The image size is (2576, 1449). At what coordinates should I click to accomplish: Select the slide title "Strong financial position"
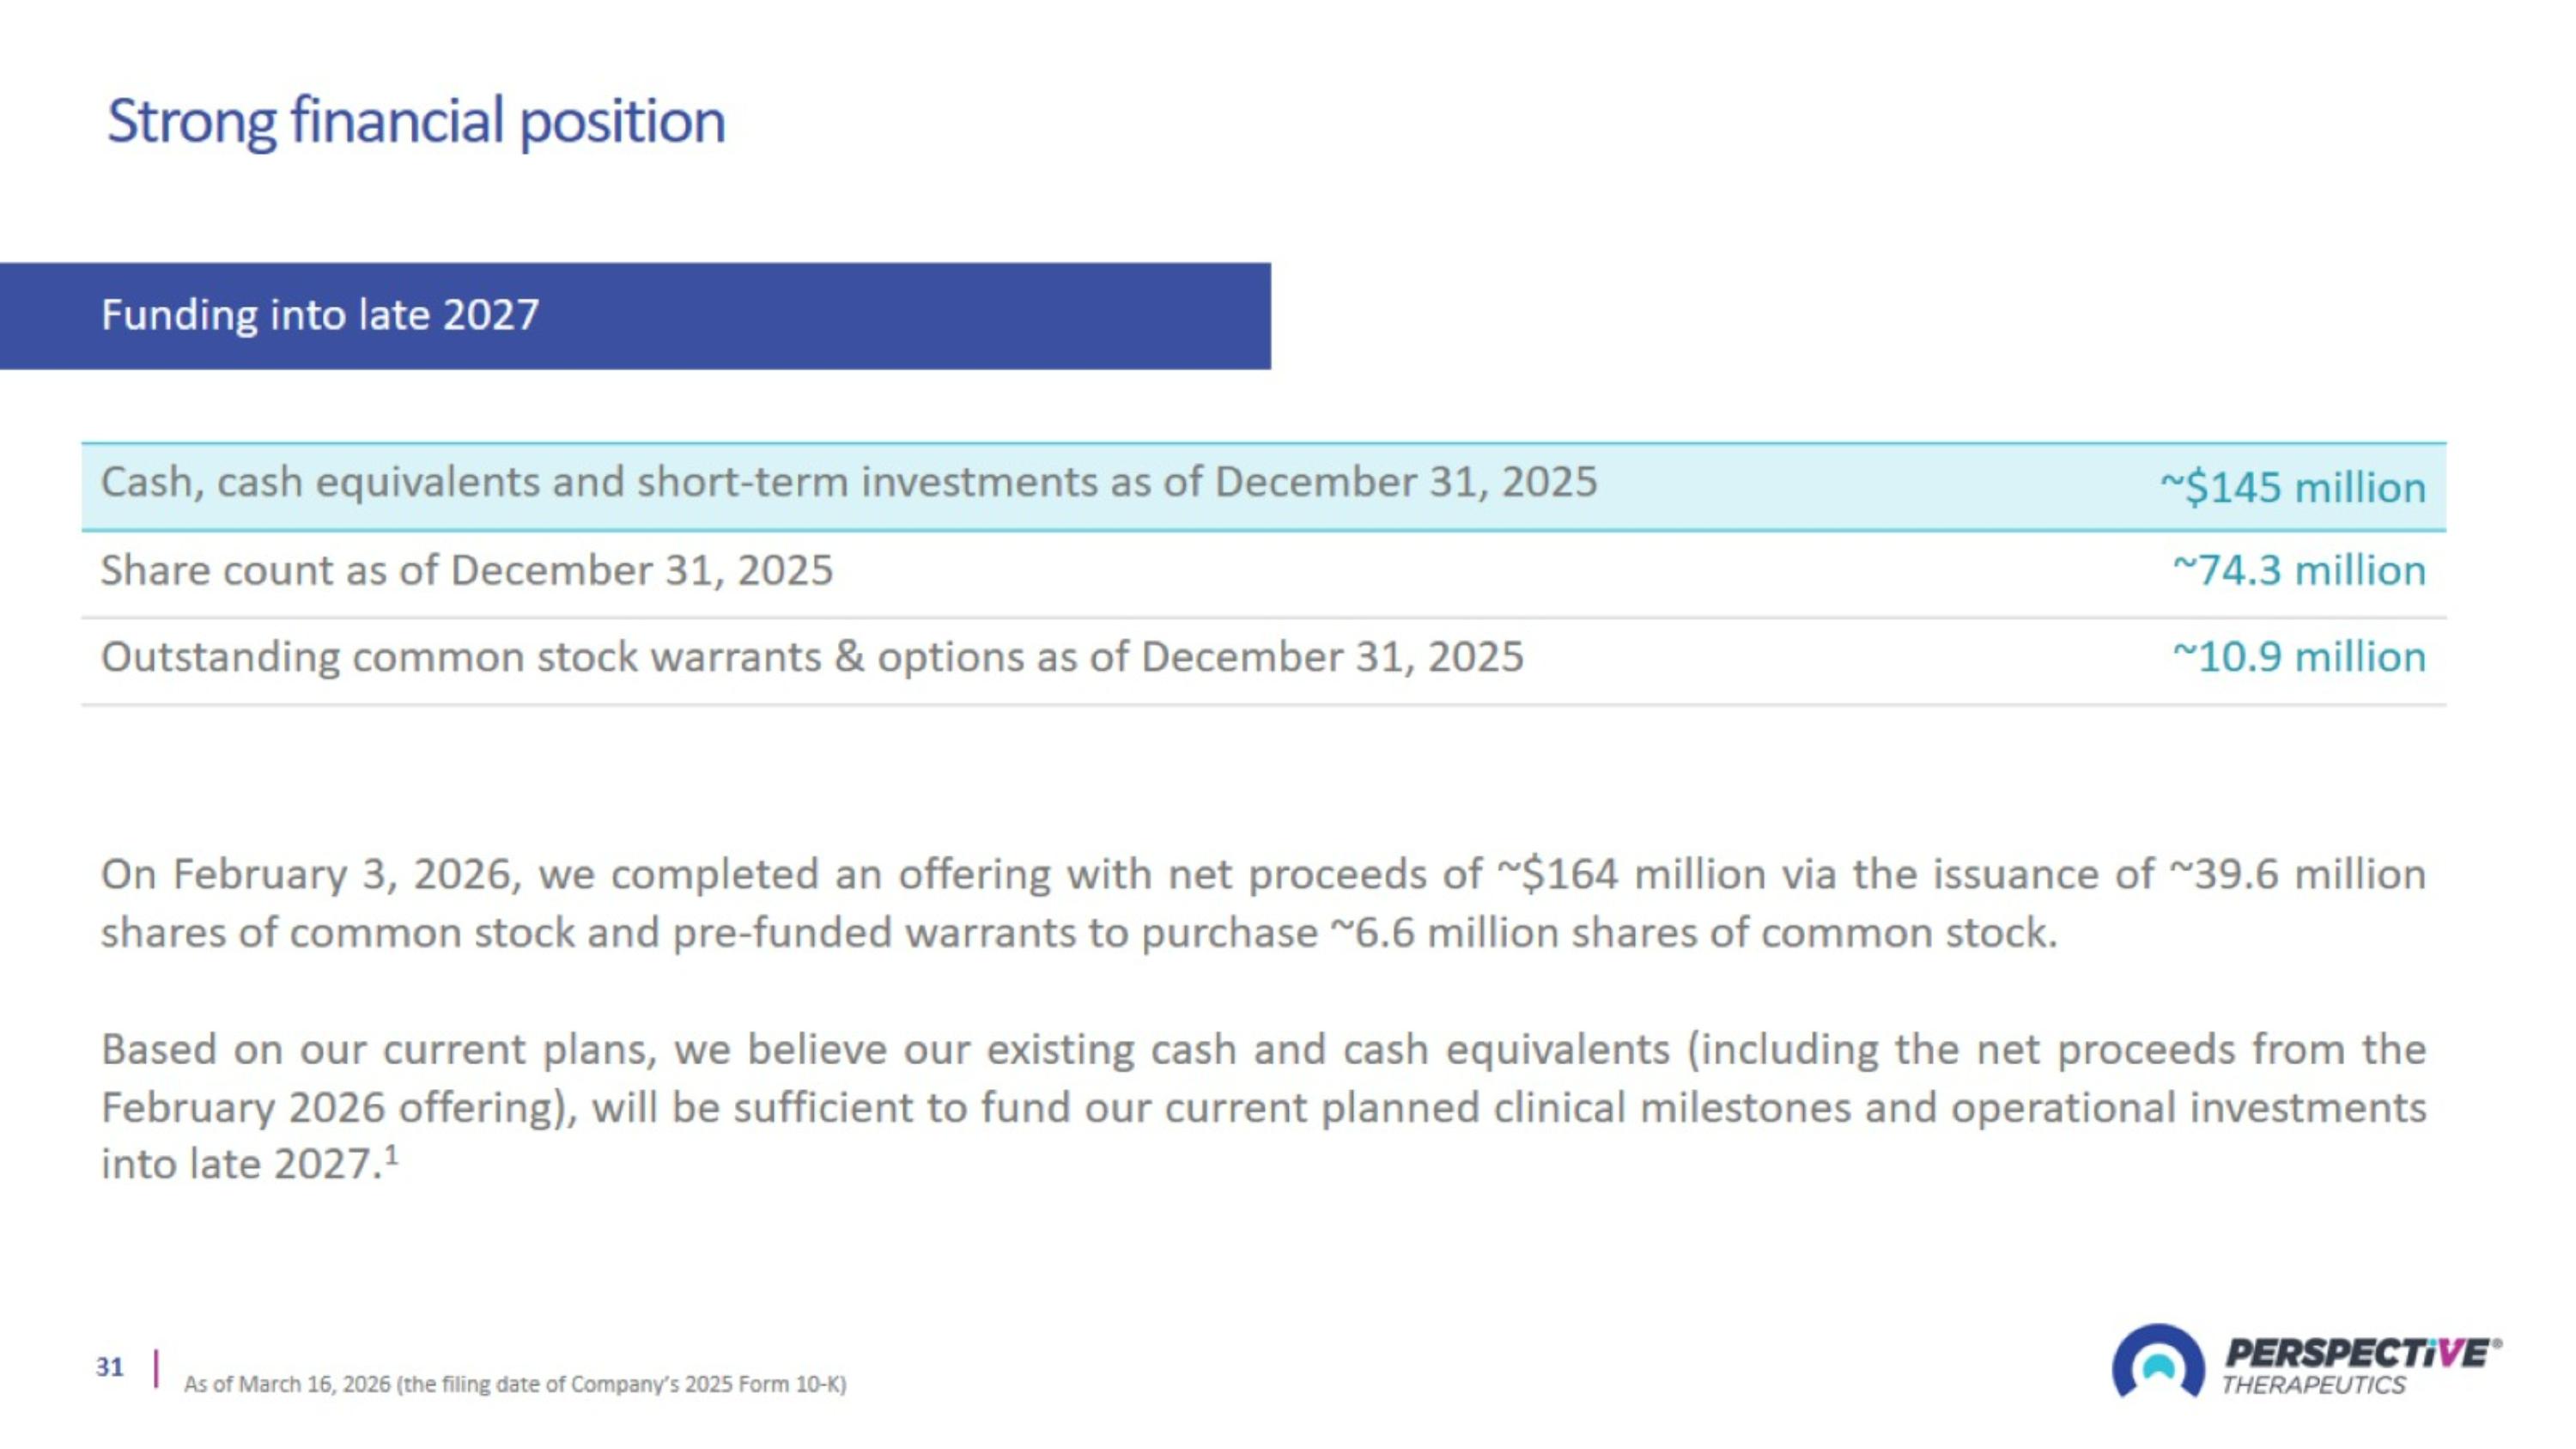click(416, 121)
